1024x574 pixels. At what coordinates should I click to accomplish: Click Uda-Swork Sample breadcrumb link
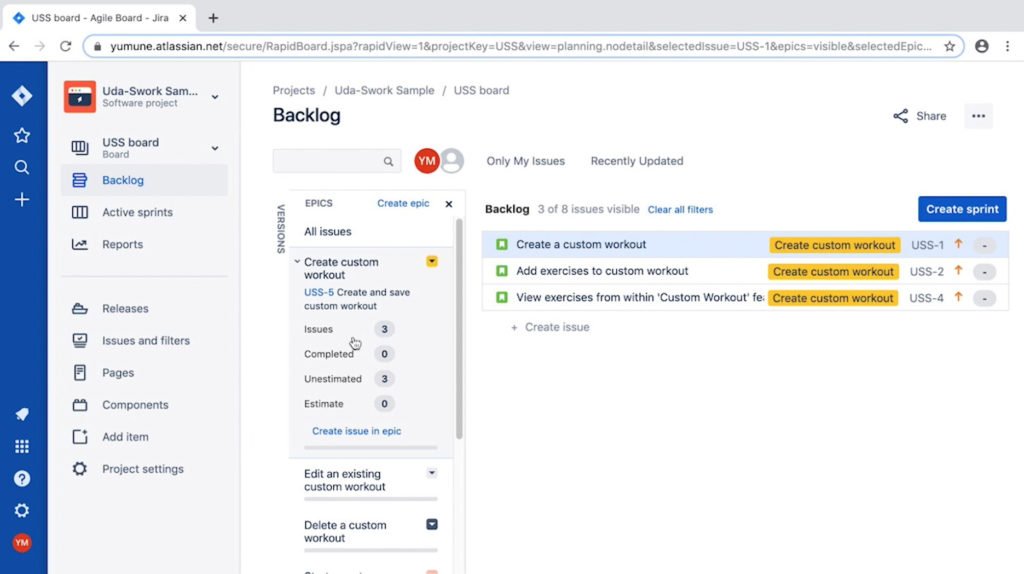[384, 90]
